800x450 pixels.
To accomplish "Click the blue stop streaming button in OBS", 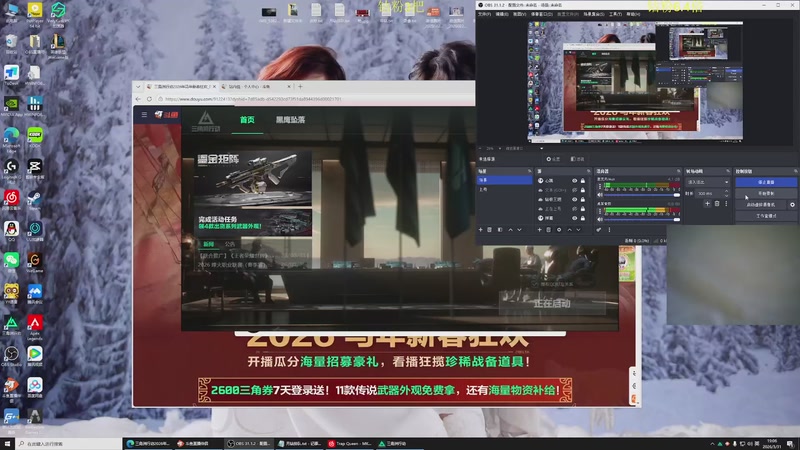I will [x=766, y=182].
